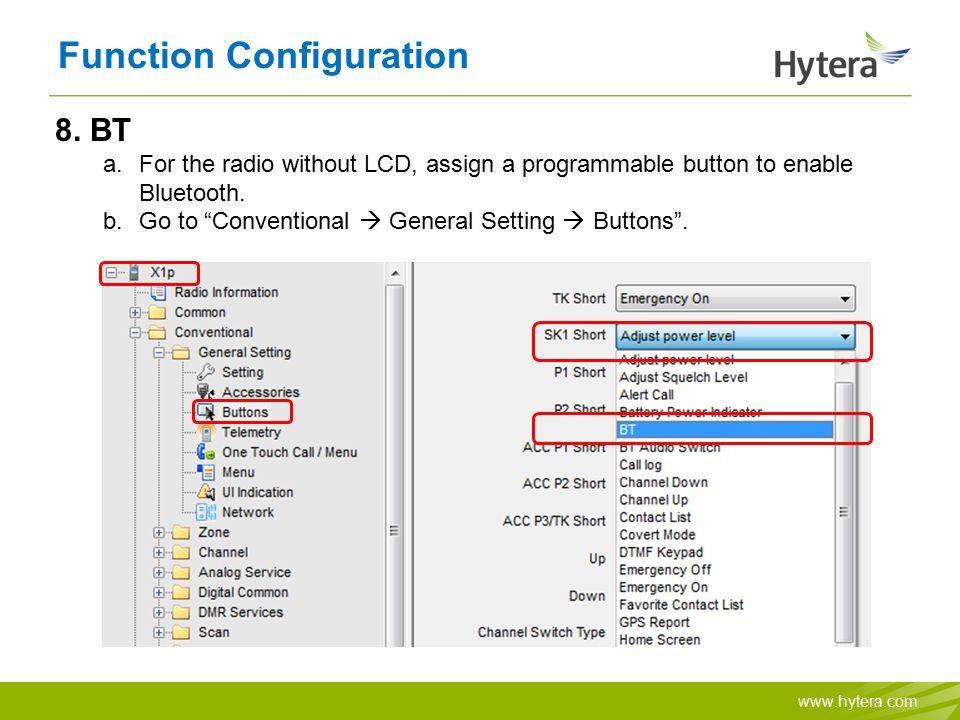The image size is (960, 720).
Task: Click the Buttons cursor icon
Action: click(206, 412)
